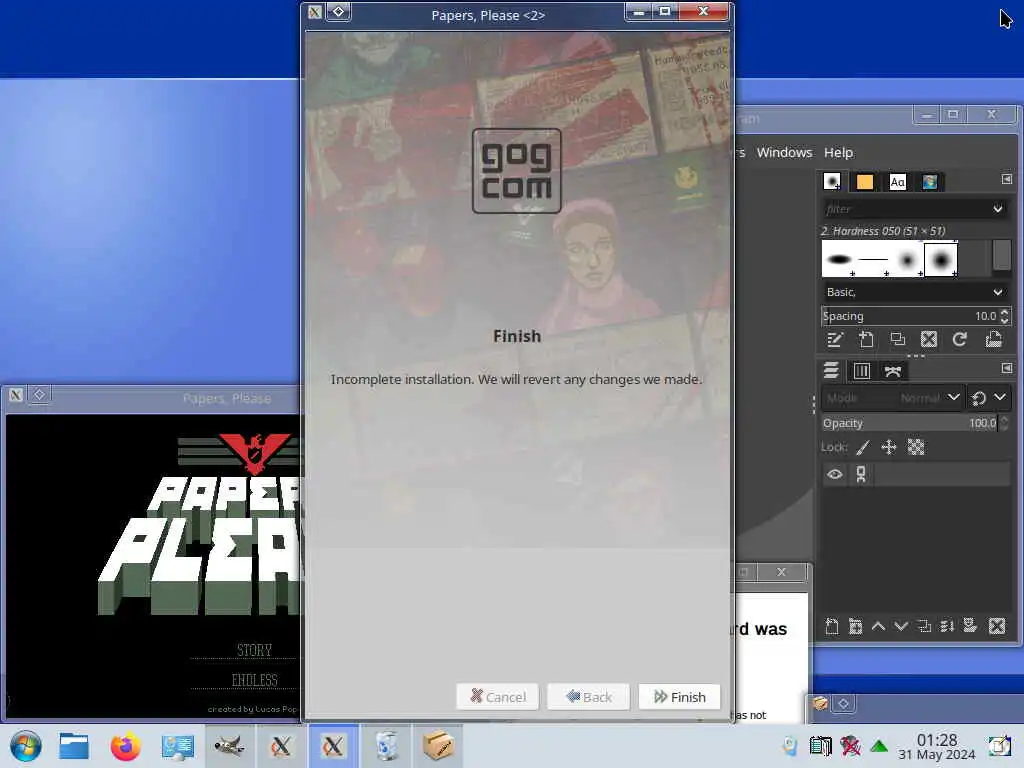Delete the selected brush
This screenshot has height=768, width=1024.
tap(929, 340)
